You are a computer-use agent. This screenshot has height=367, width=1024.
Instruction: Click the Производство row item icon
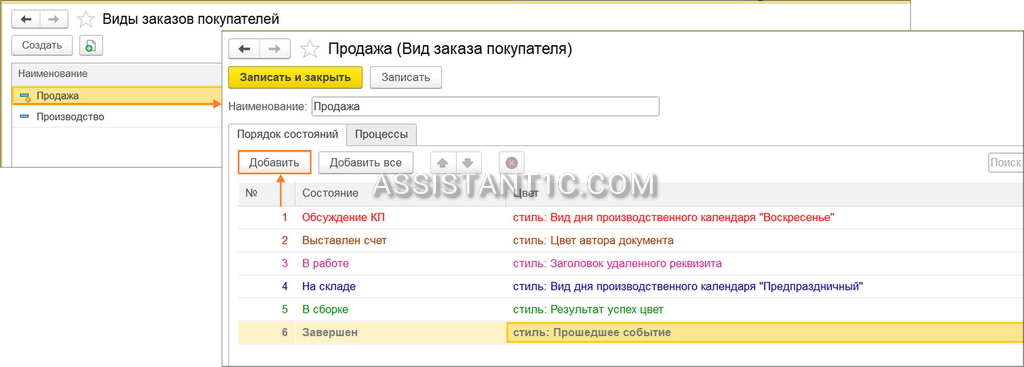point(25,118)
